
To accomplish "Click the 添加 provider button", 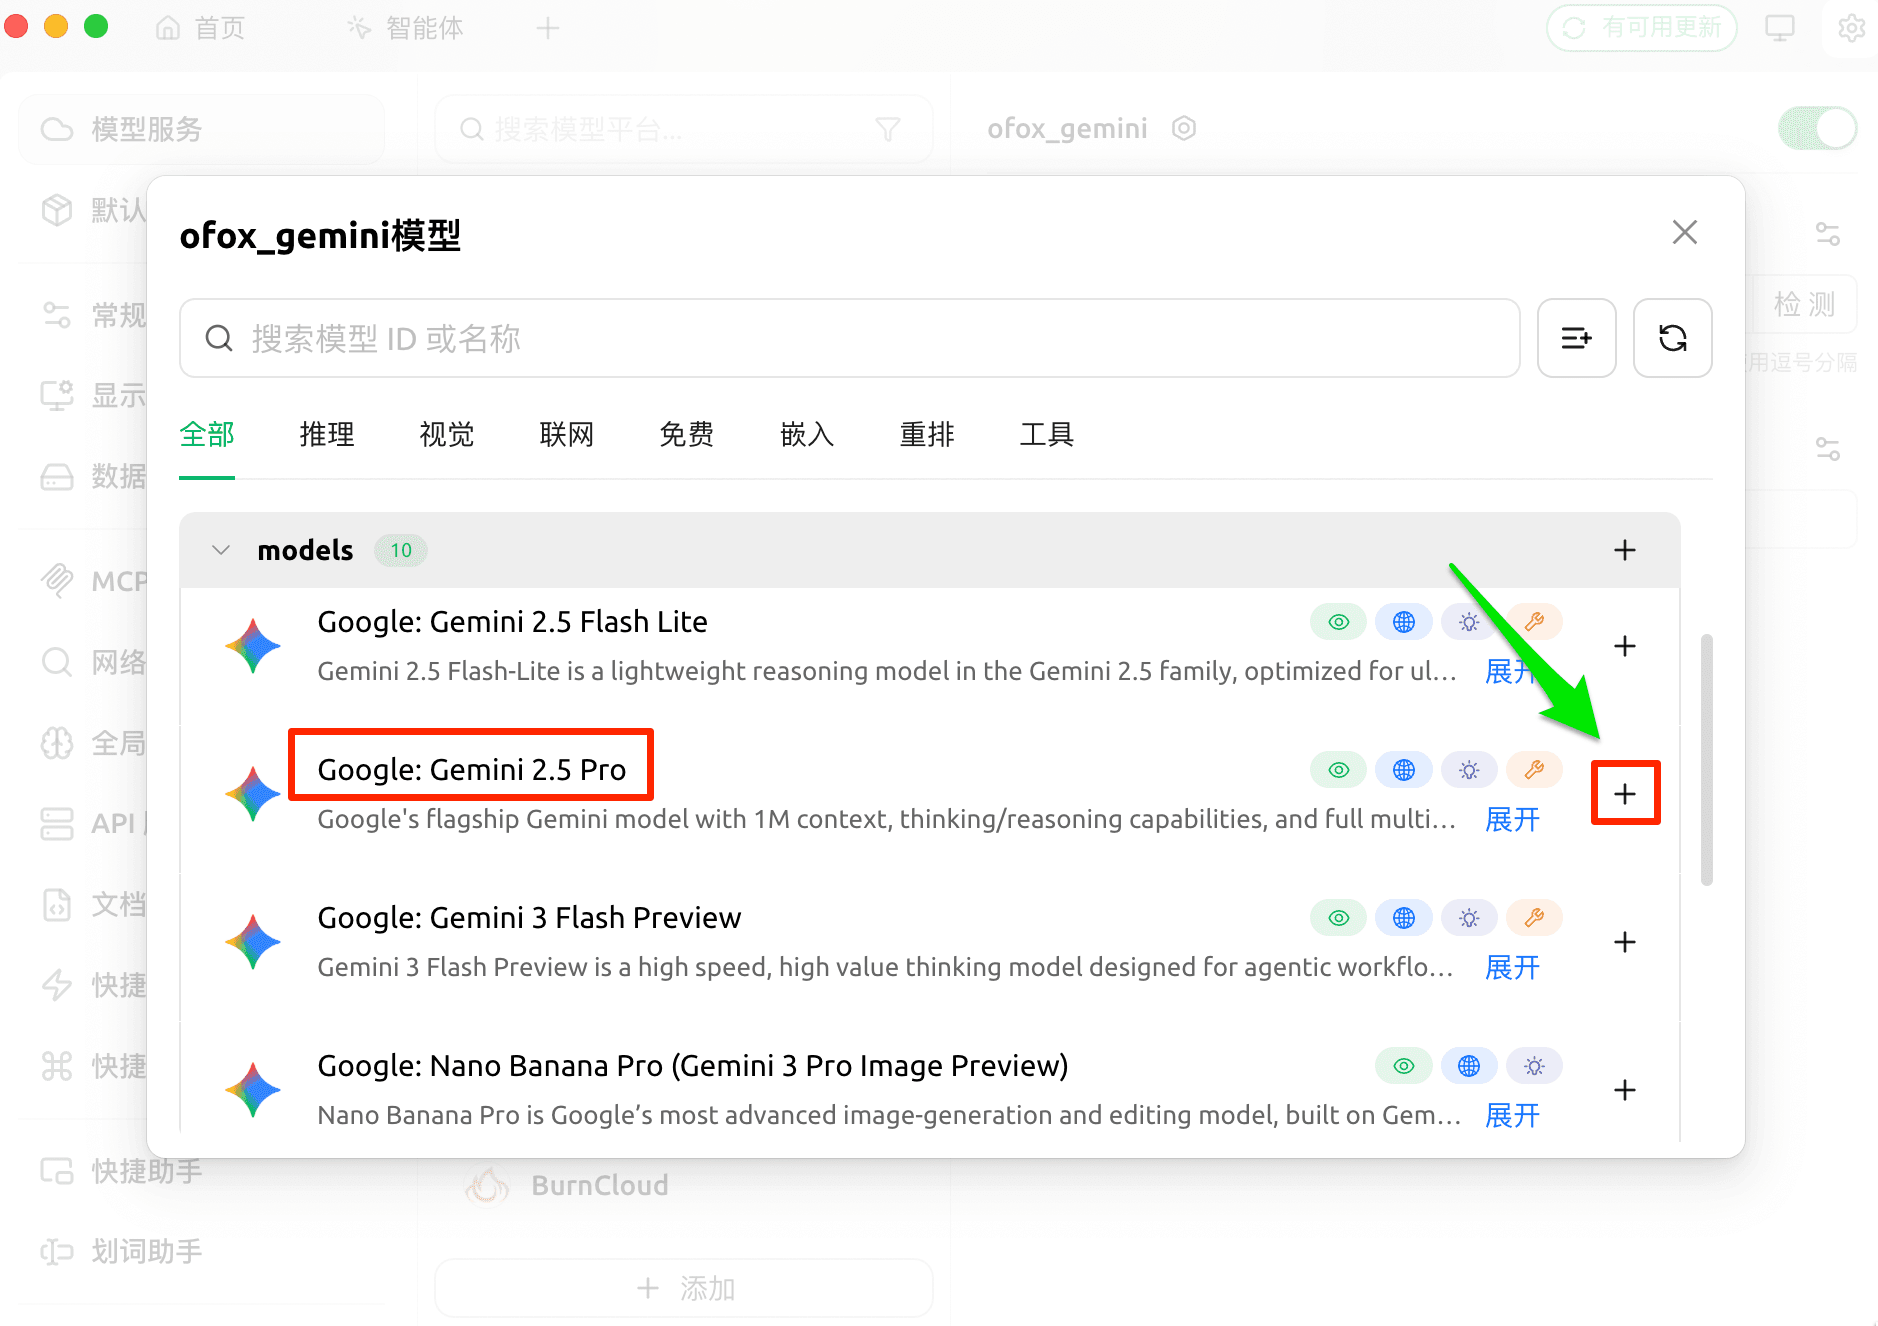I will pyautogui.click(x=684, y=1288).
